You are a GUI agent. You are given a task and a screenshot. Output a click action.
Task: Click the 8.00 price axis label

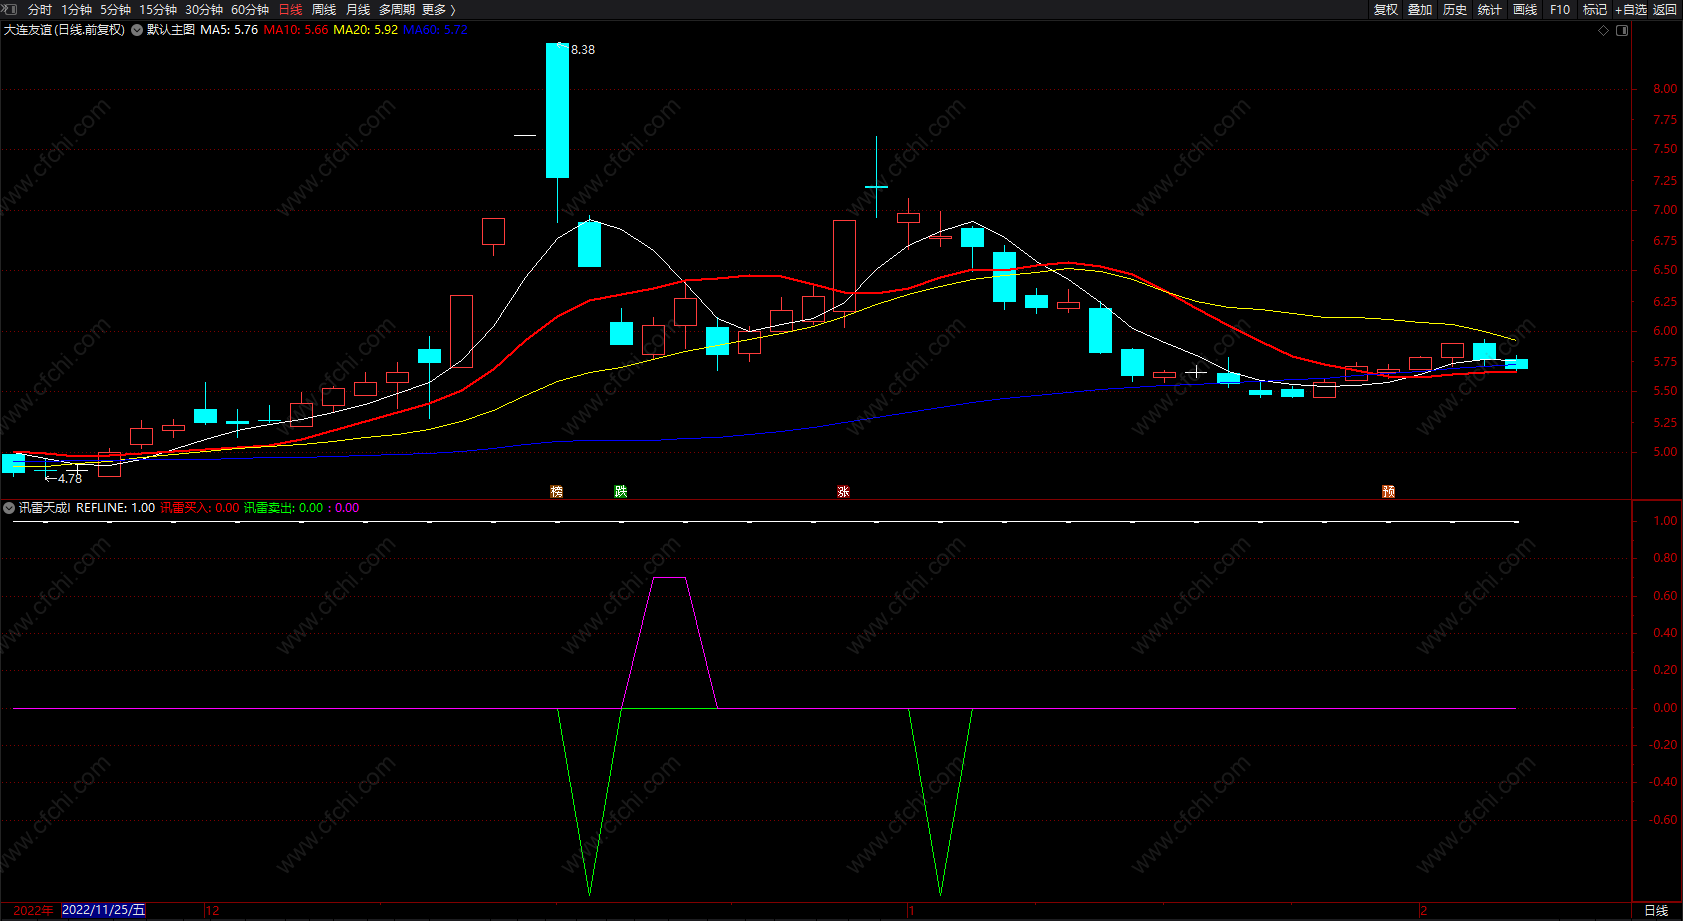1665,89
